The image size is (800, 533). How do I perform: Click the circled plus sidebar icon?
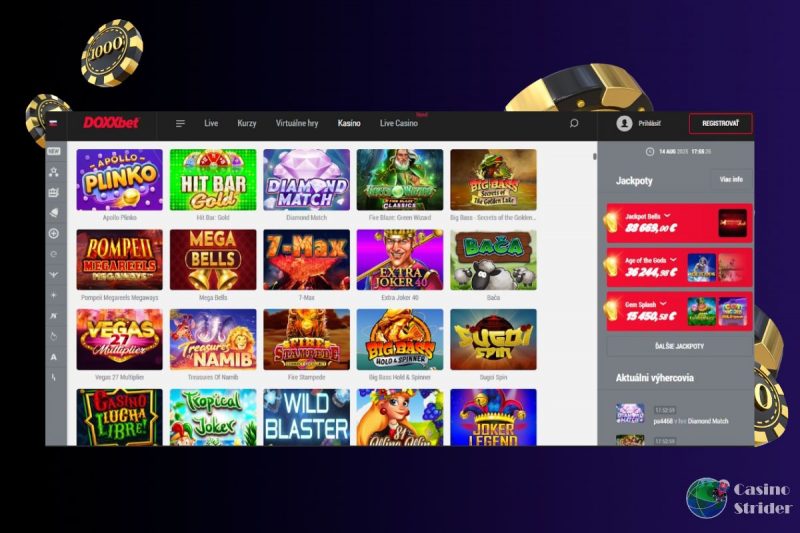(x=54, y=234)
